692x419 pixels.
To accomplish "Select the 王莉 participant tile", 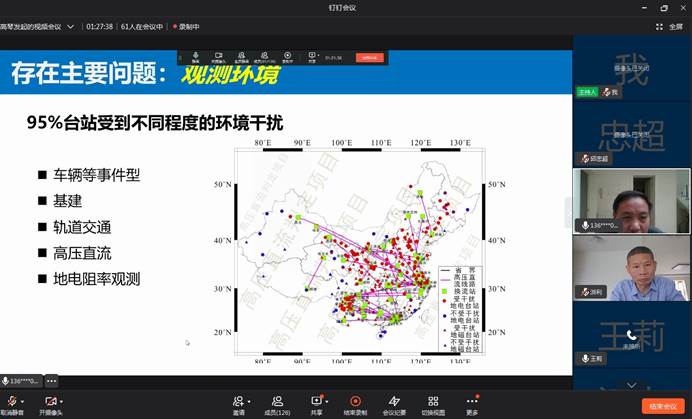I will pyautogui.click(x=631, y=335).
